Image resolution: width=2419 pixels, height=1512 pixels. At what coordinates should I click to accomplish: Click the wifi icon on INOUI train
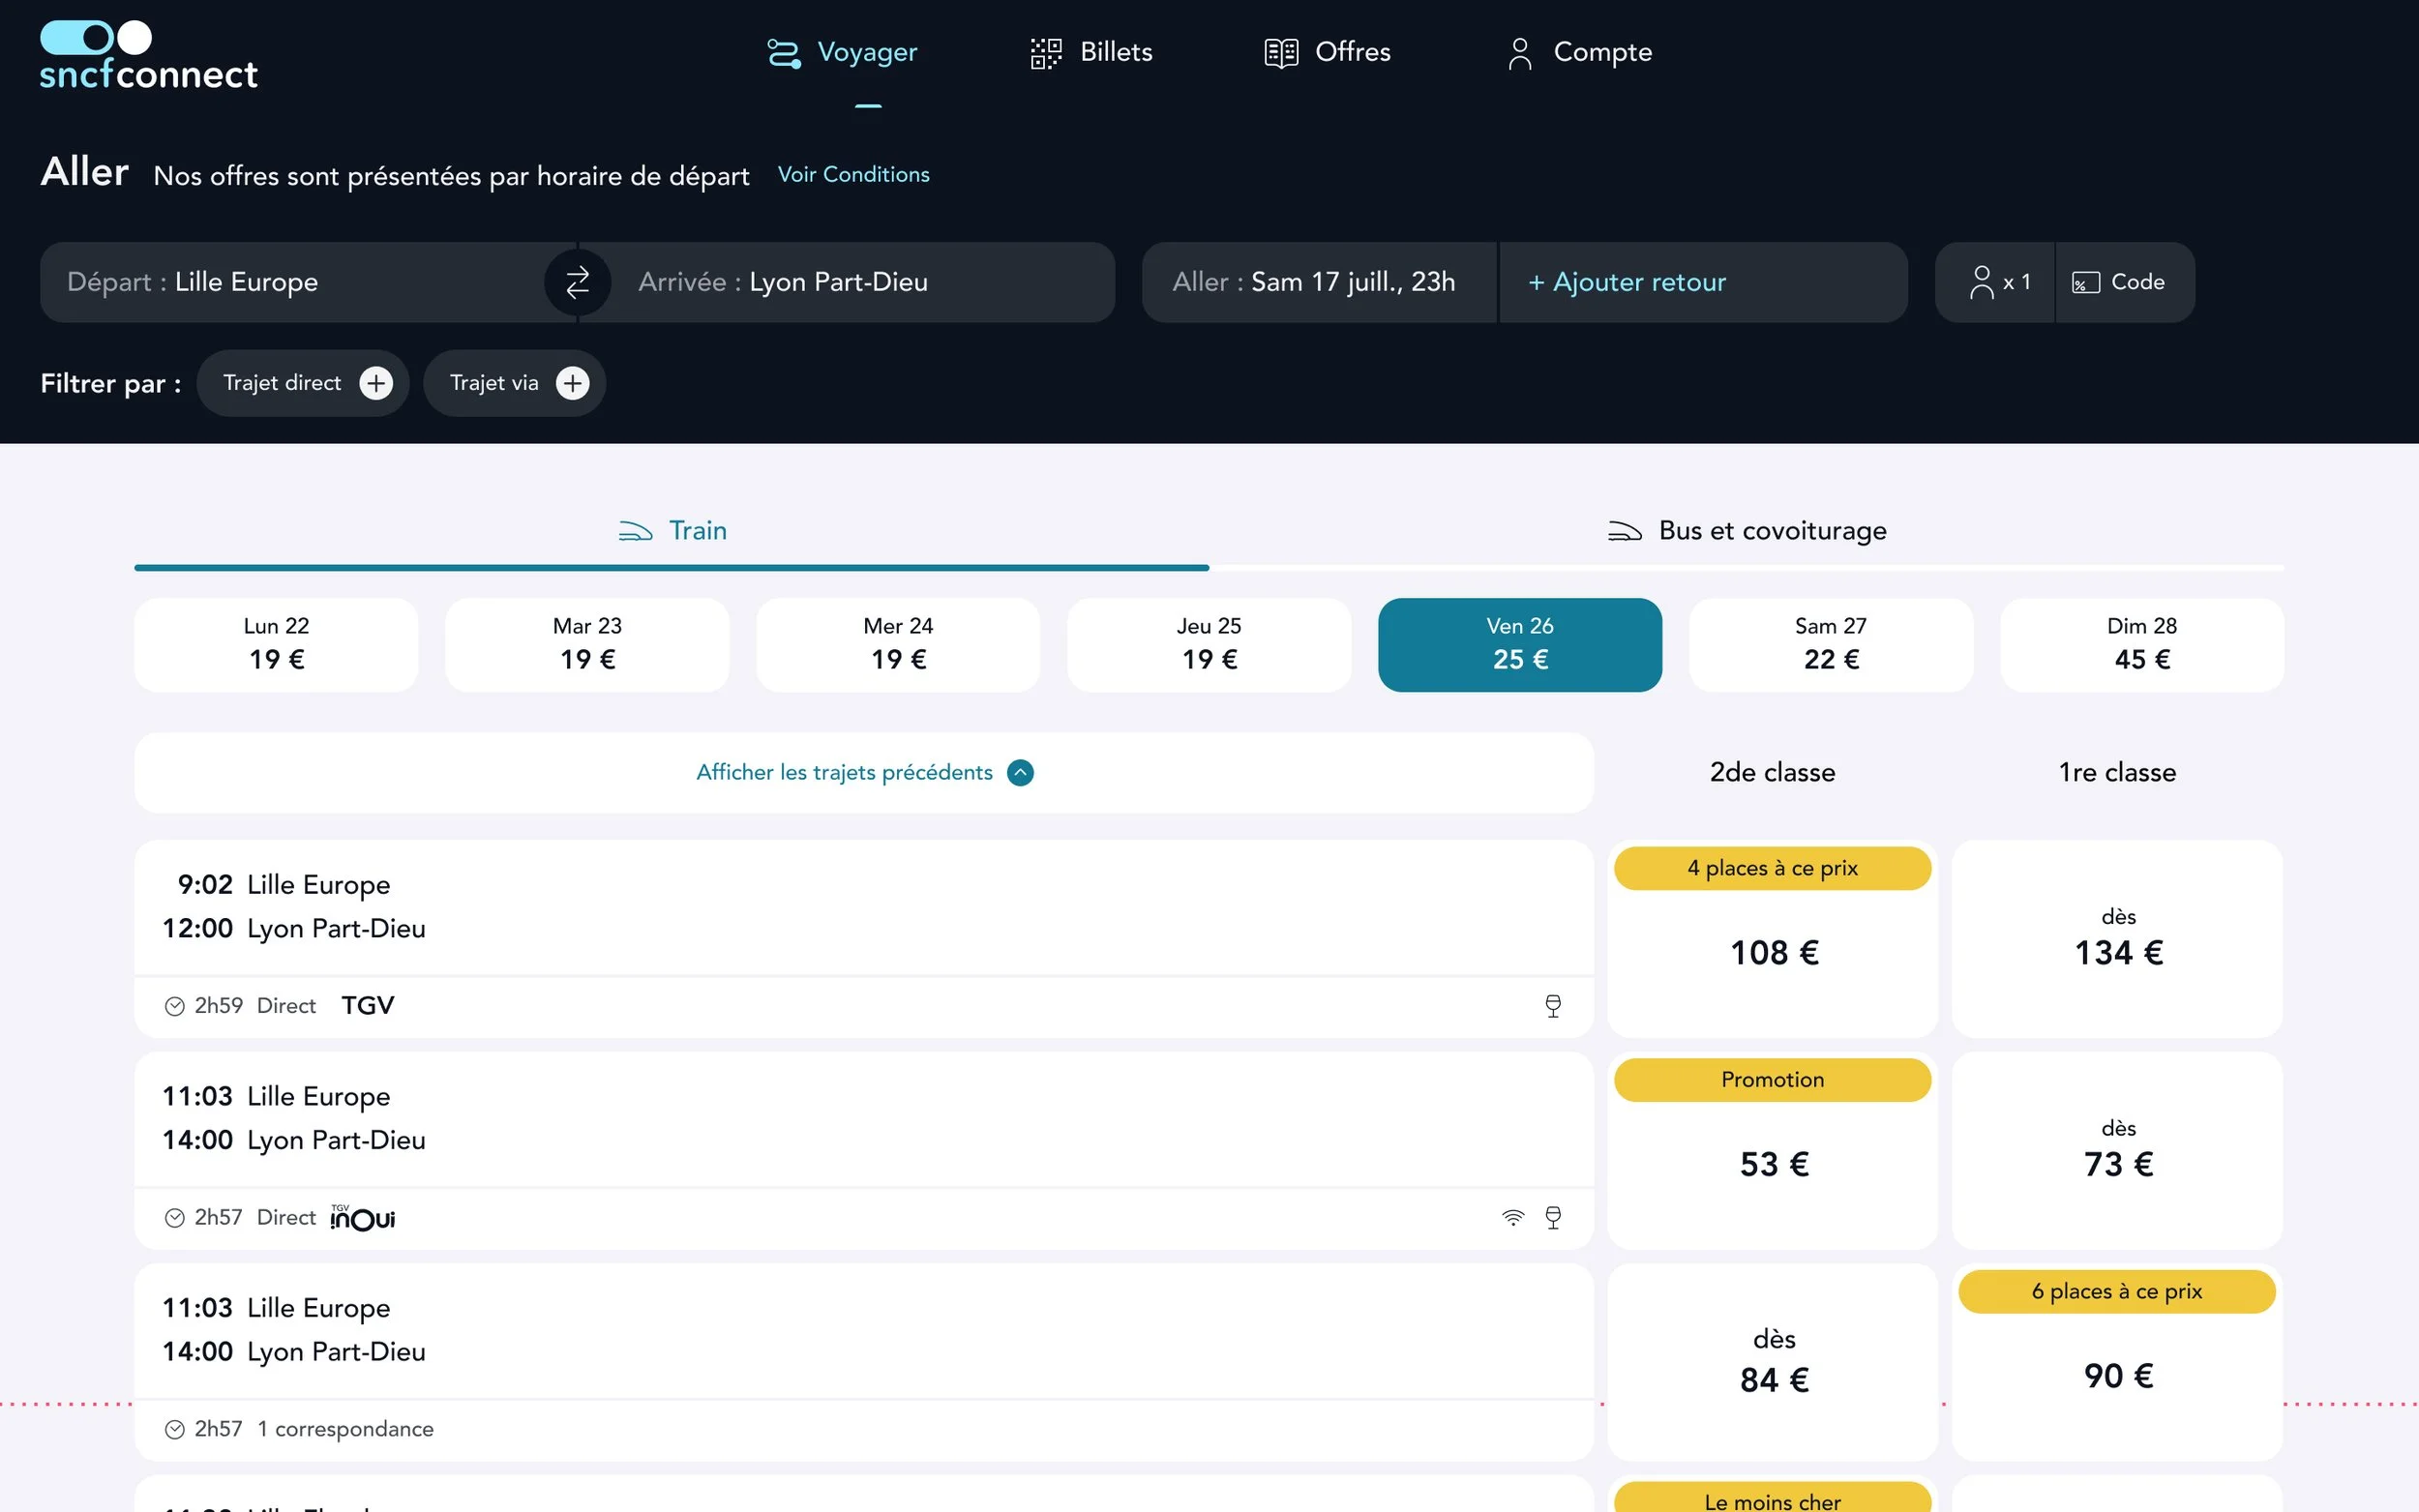1512,1217
